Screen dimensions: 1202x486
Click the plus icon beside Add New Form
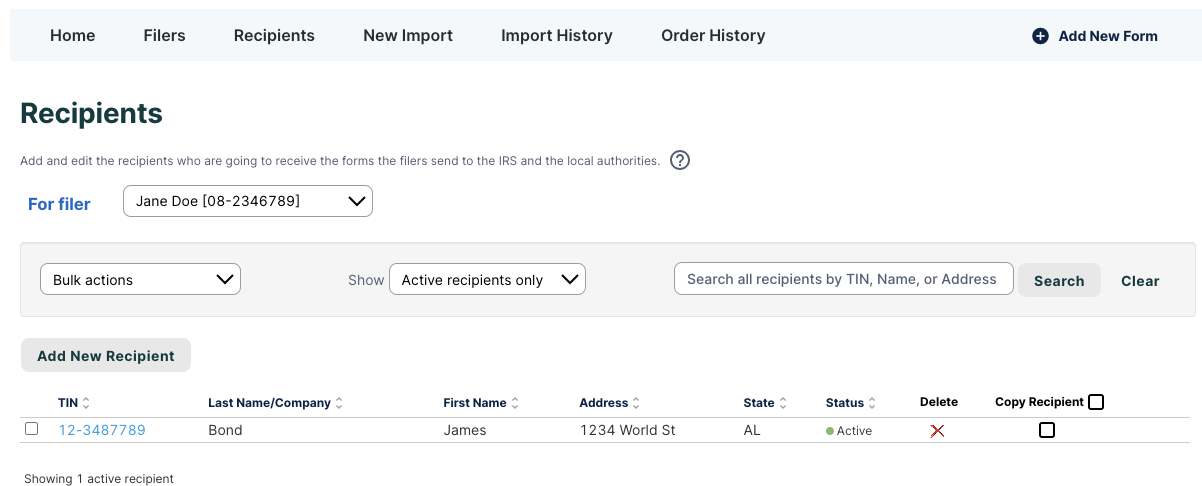[x=1040, y=36]
